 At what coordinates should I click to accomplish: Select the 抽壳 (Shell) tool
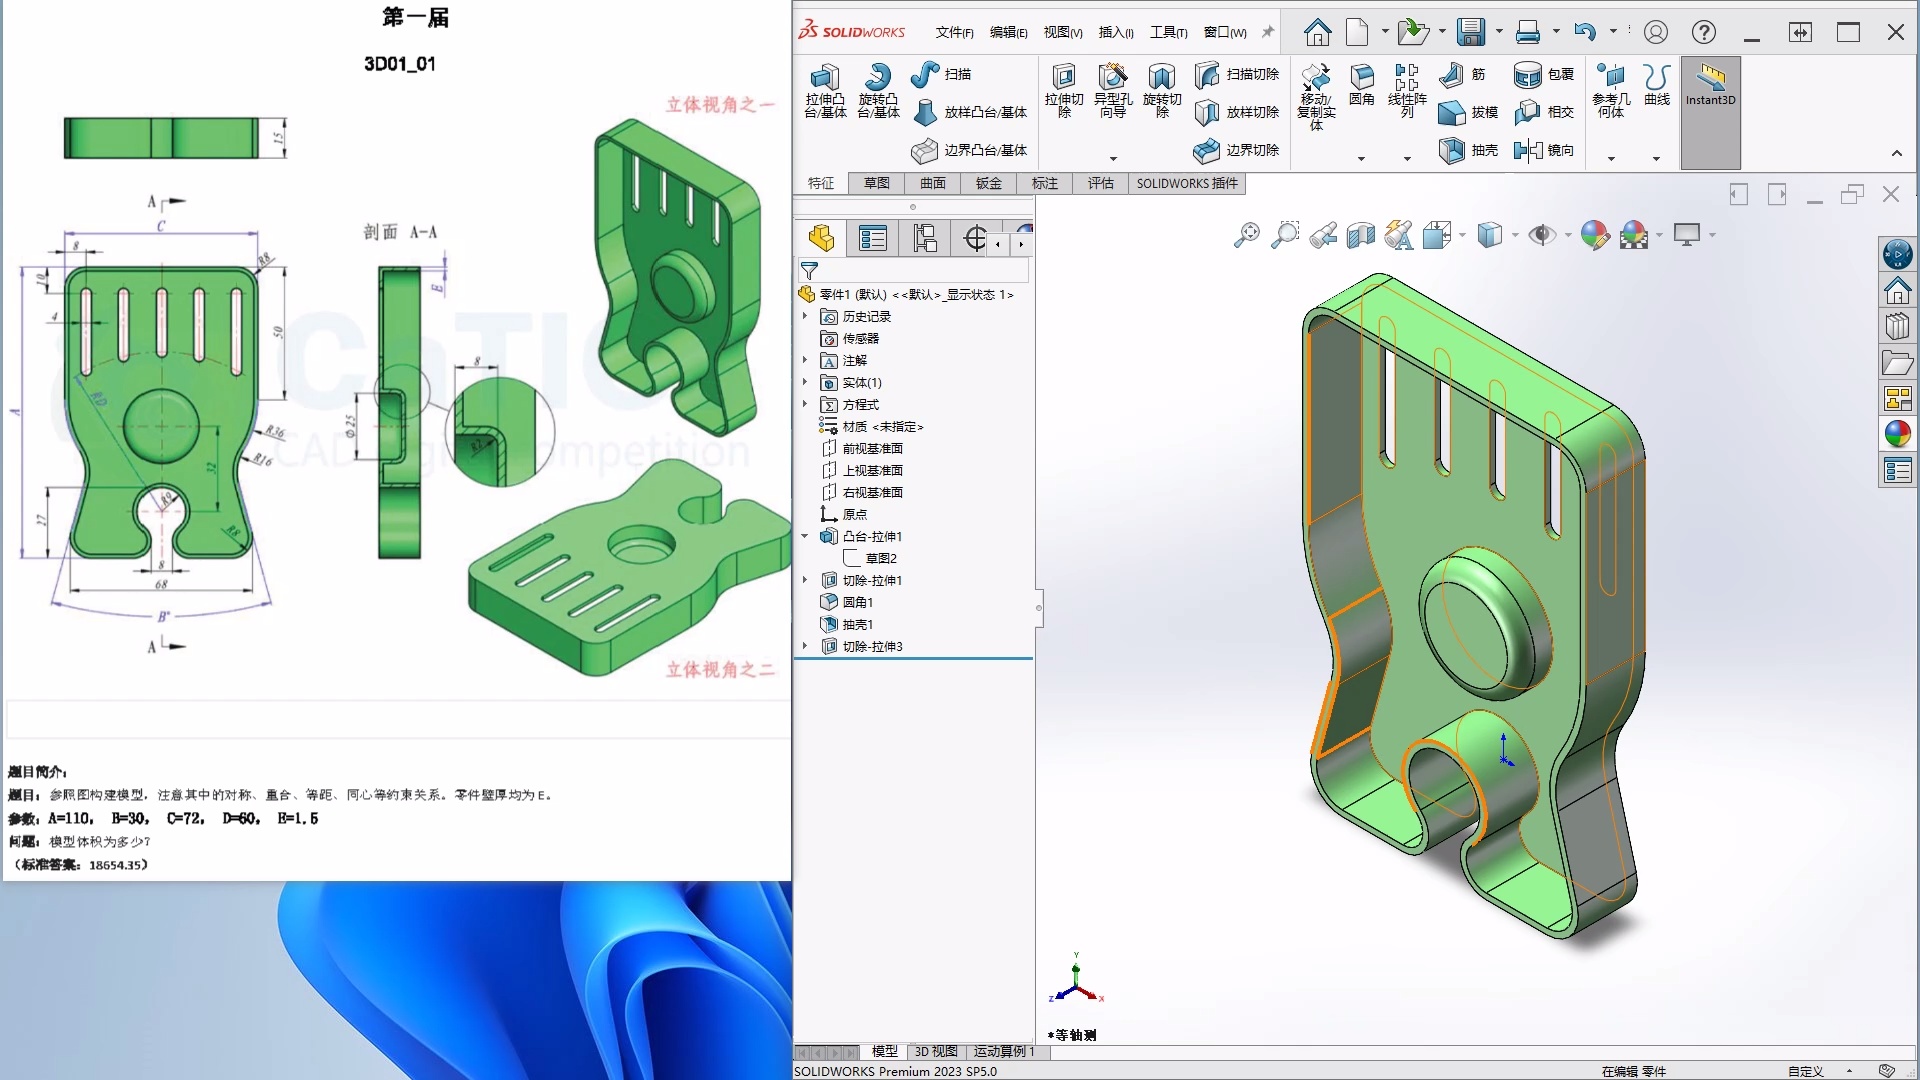point(1467,150)
